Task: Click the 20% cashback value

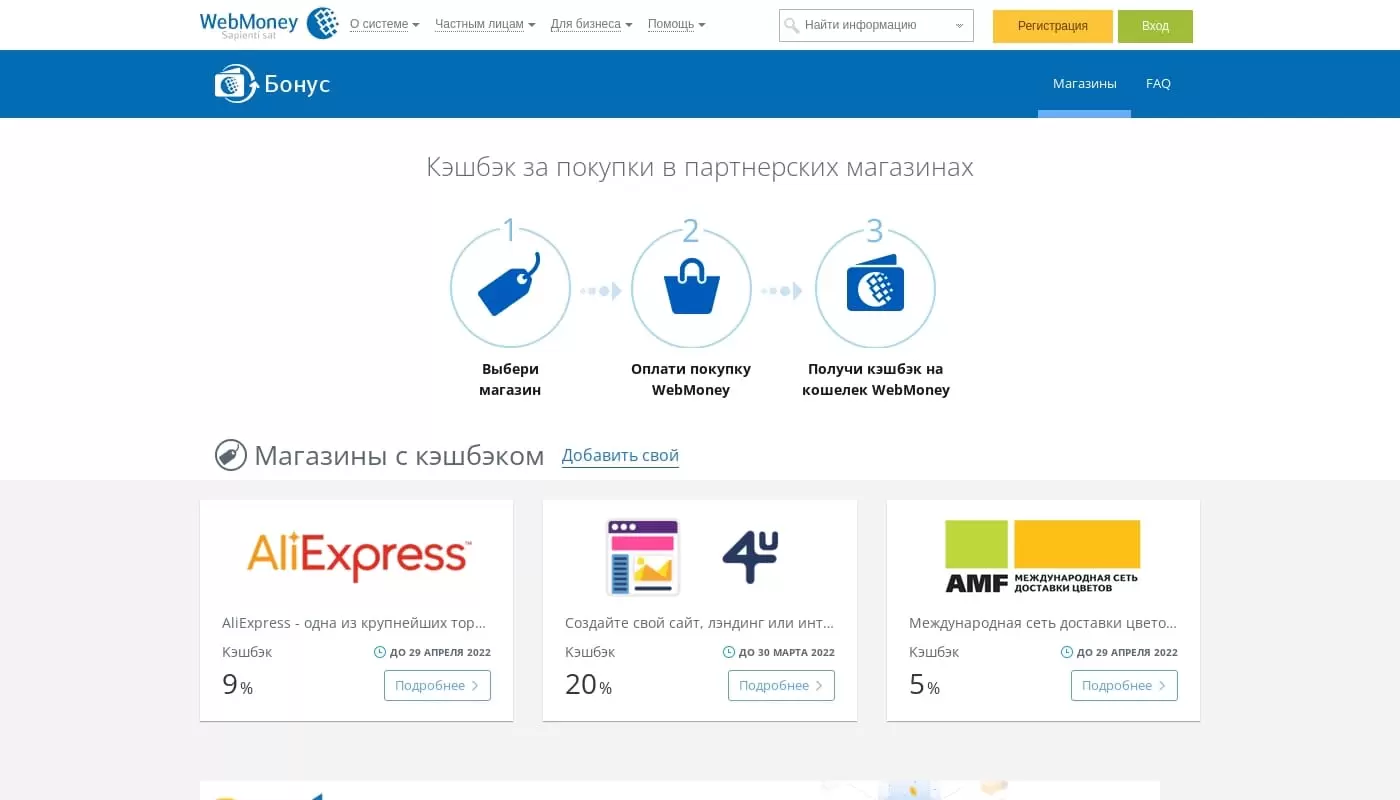Action: (x=588, y=685)
